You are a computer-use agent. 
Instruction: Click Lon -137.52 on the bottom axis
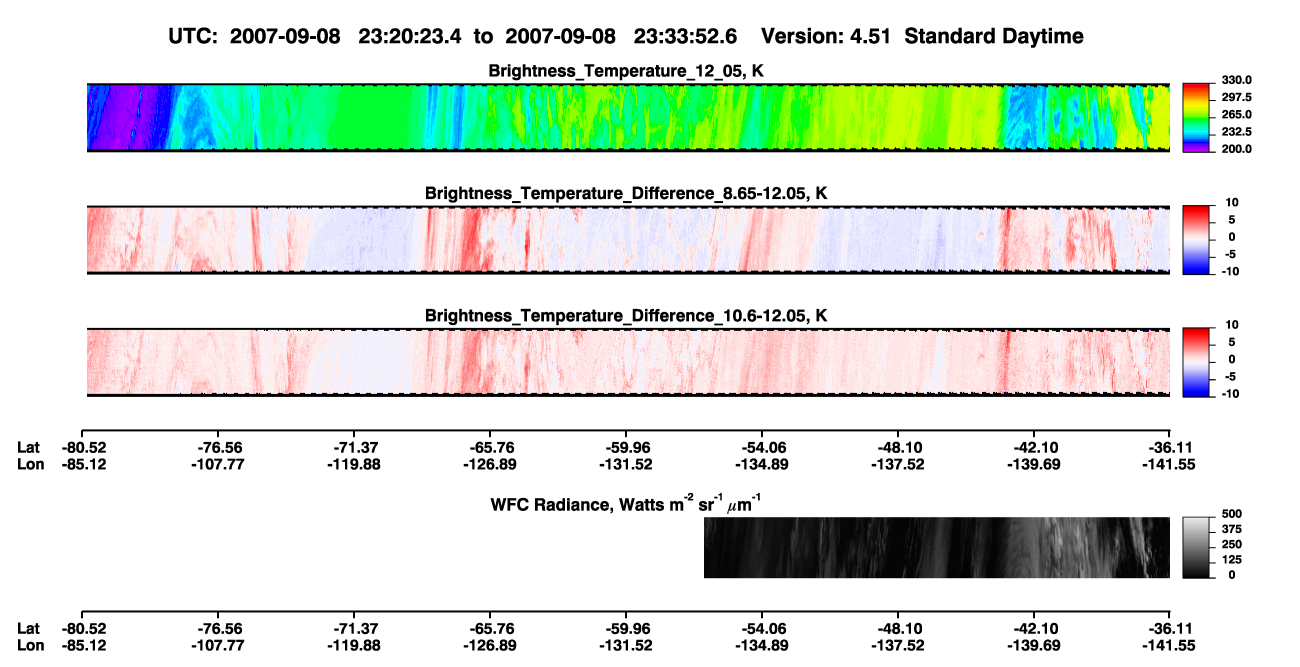click(898, 645)
